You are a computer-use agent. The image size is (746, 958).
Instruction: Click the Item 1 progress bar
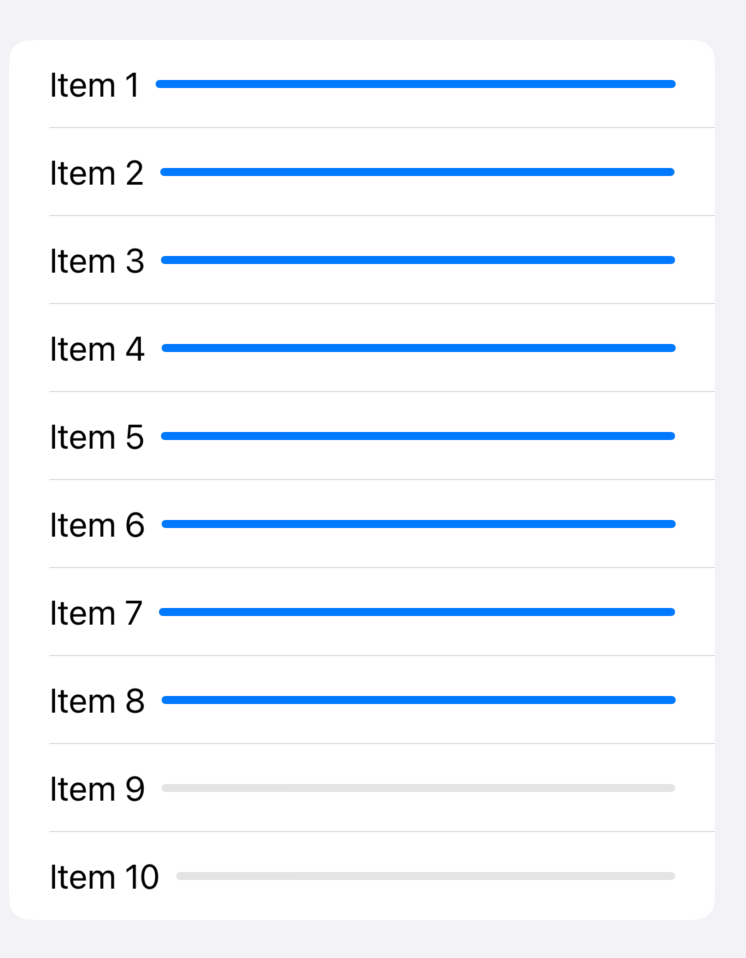pyautogui.click(x=415, y=84)
